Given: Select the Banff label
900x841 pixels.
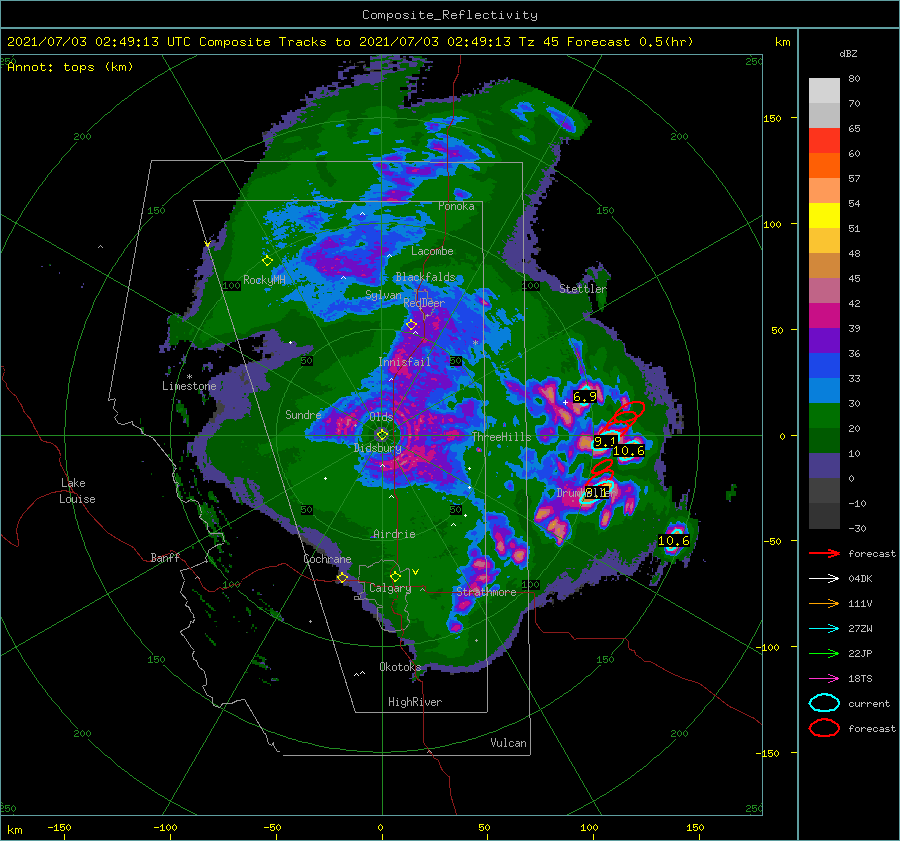Looking at the screenshot, I should 165,557.
